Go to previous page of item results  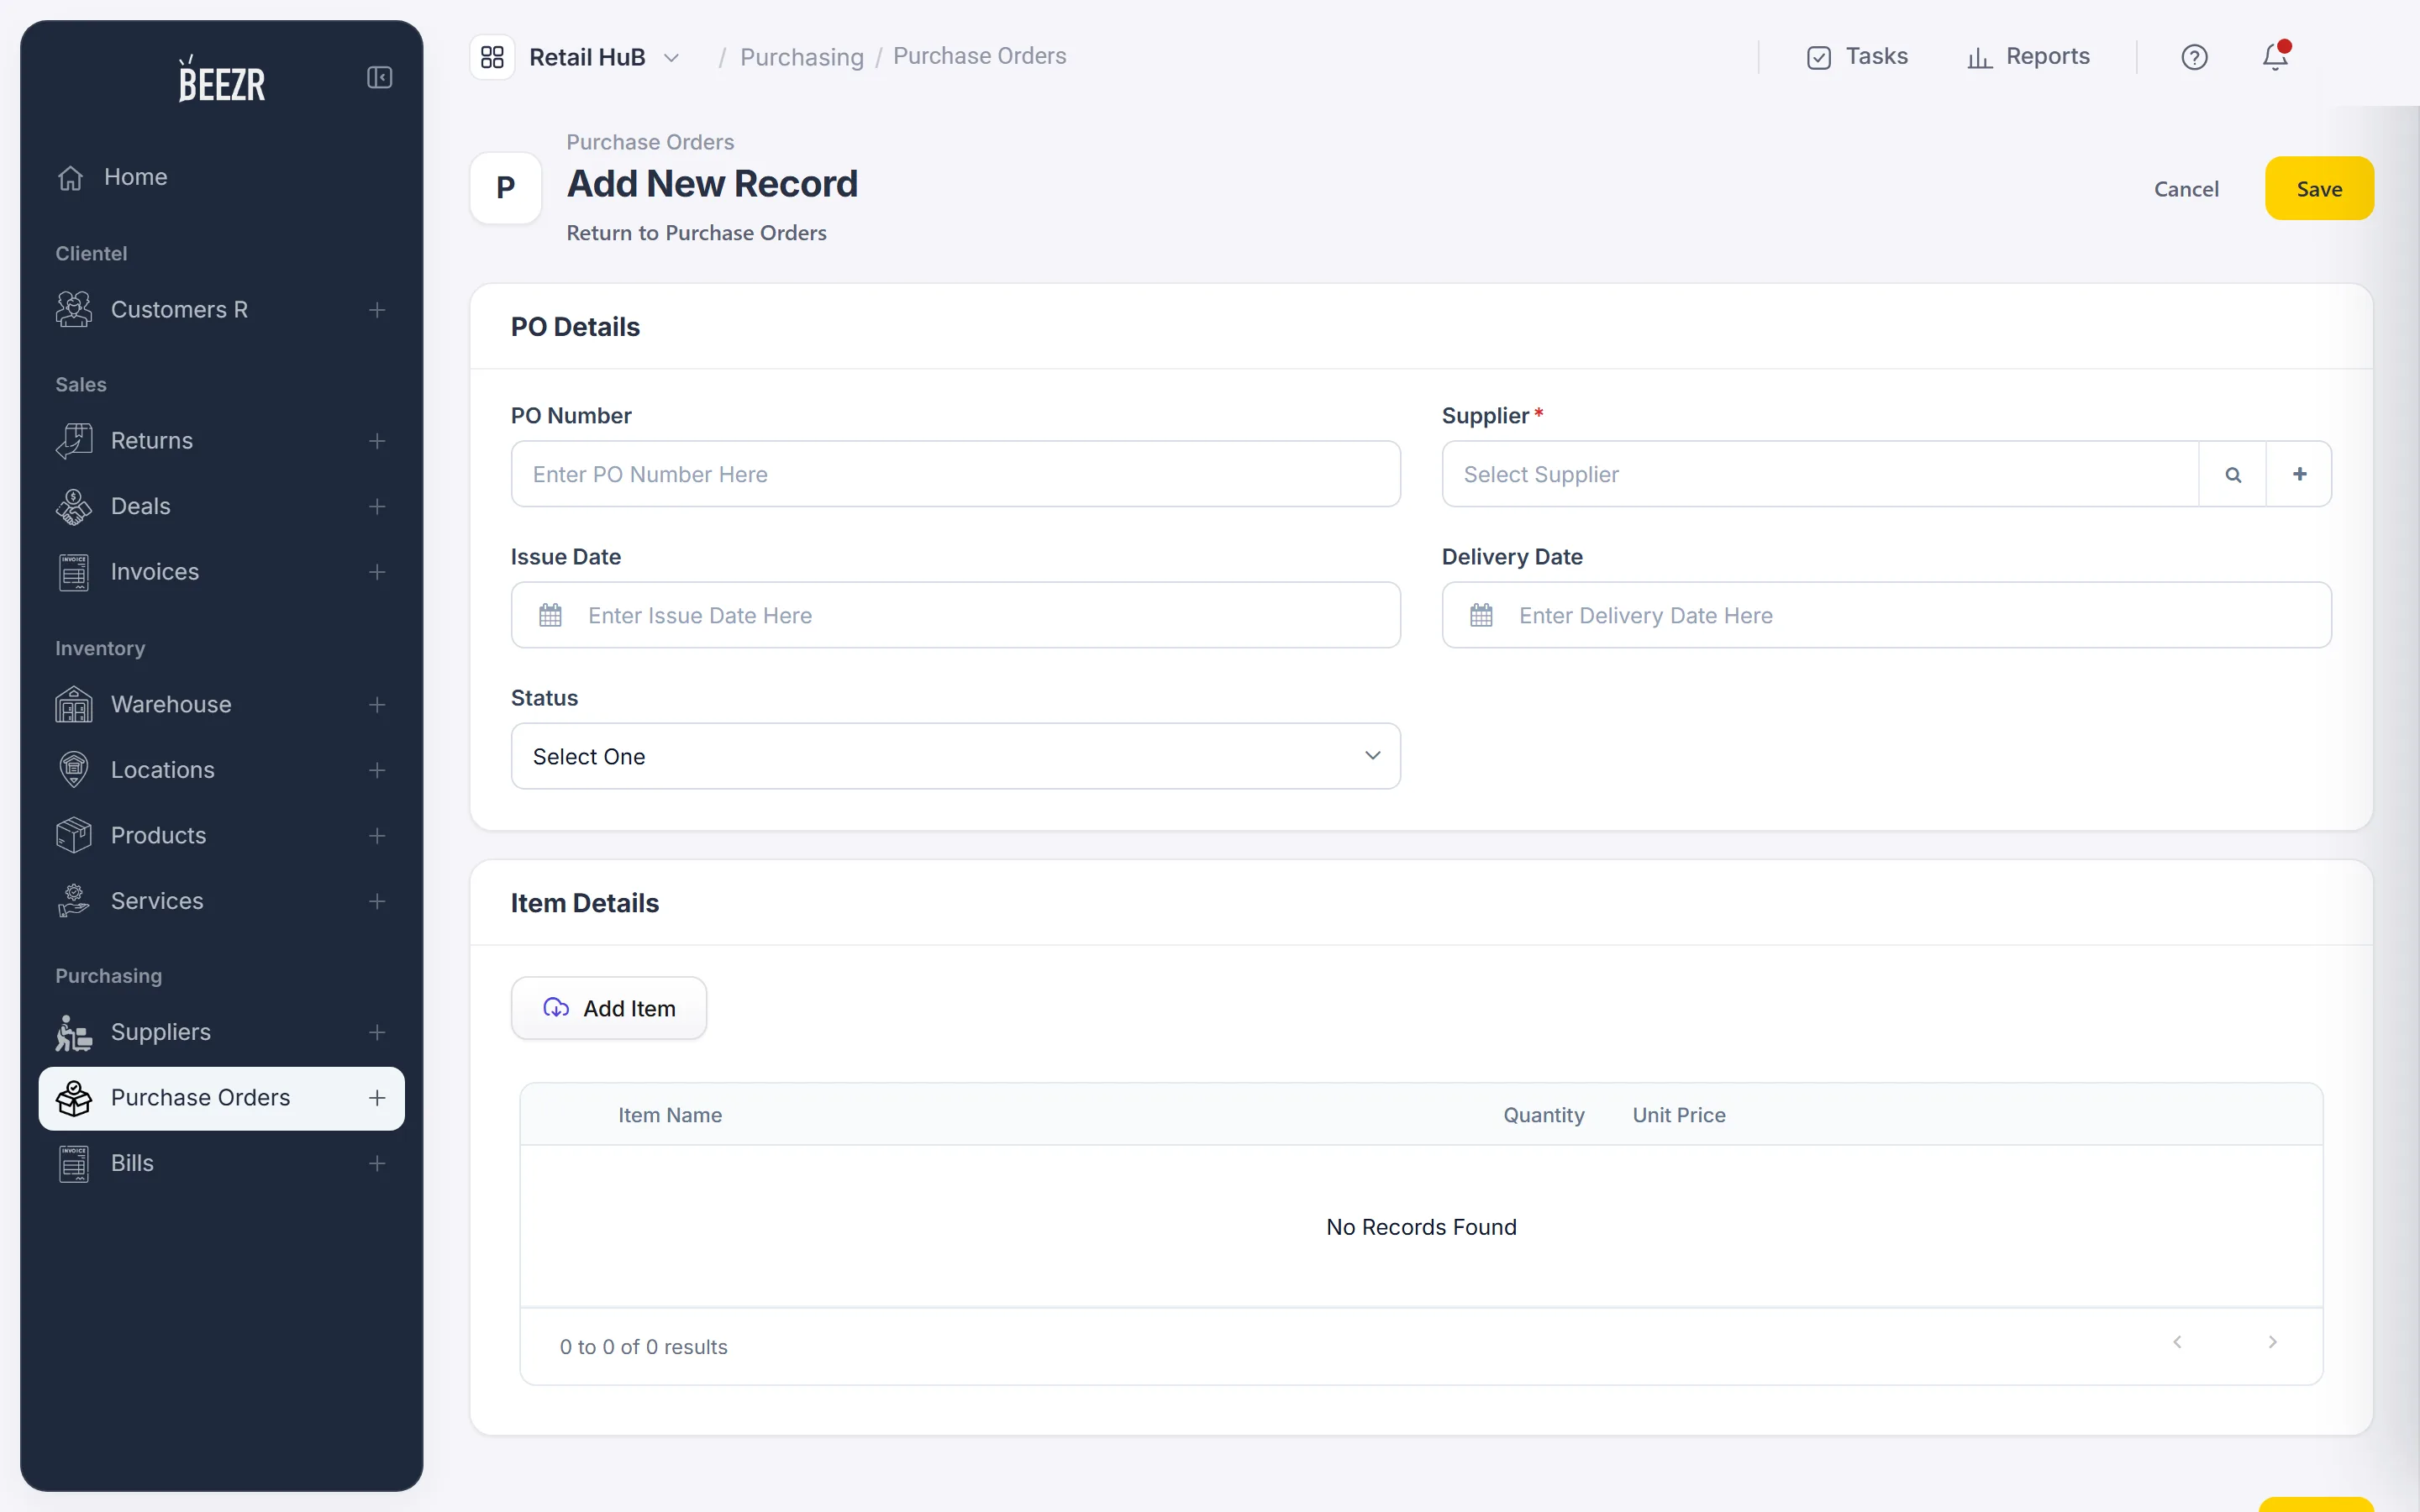pyautogui.click(x=2177, y=1342)
